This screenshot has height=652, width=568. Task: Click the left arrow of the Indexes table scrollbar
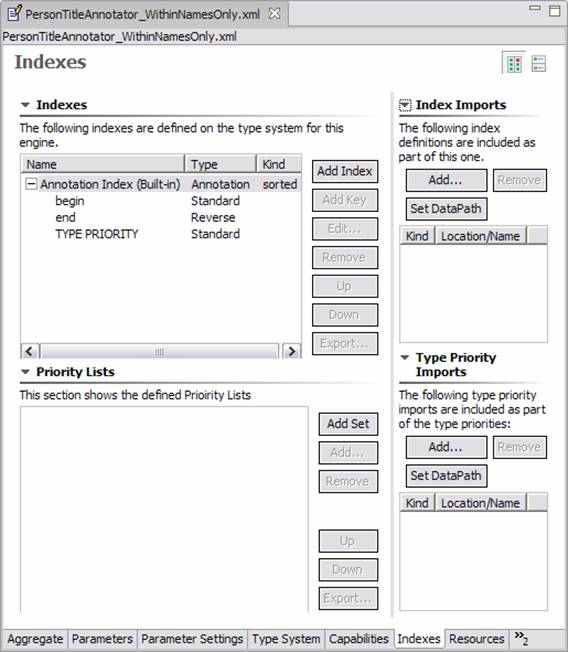[30, 351]
